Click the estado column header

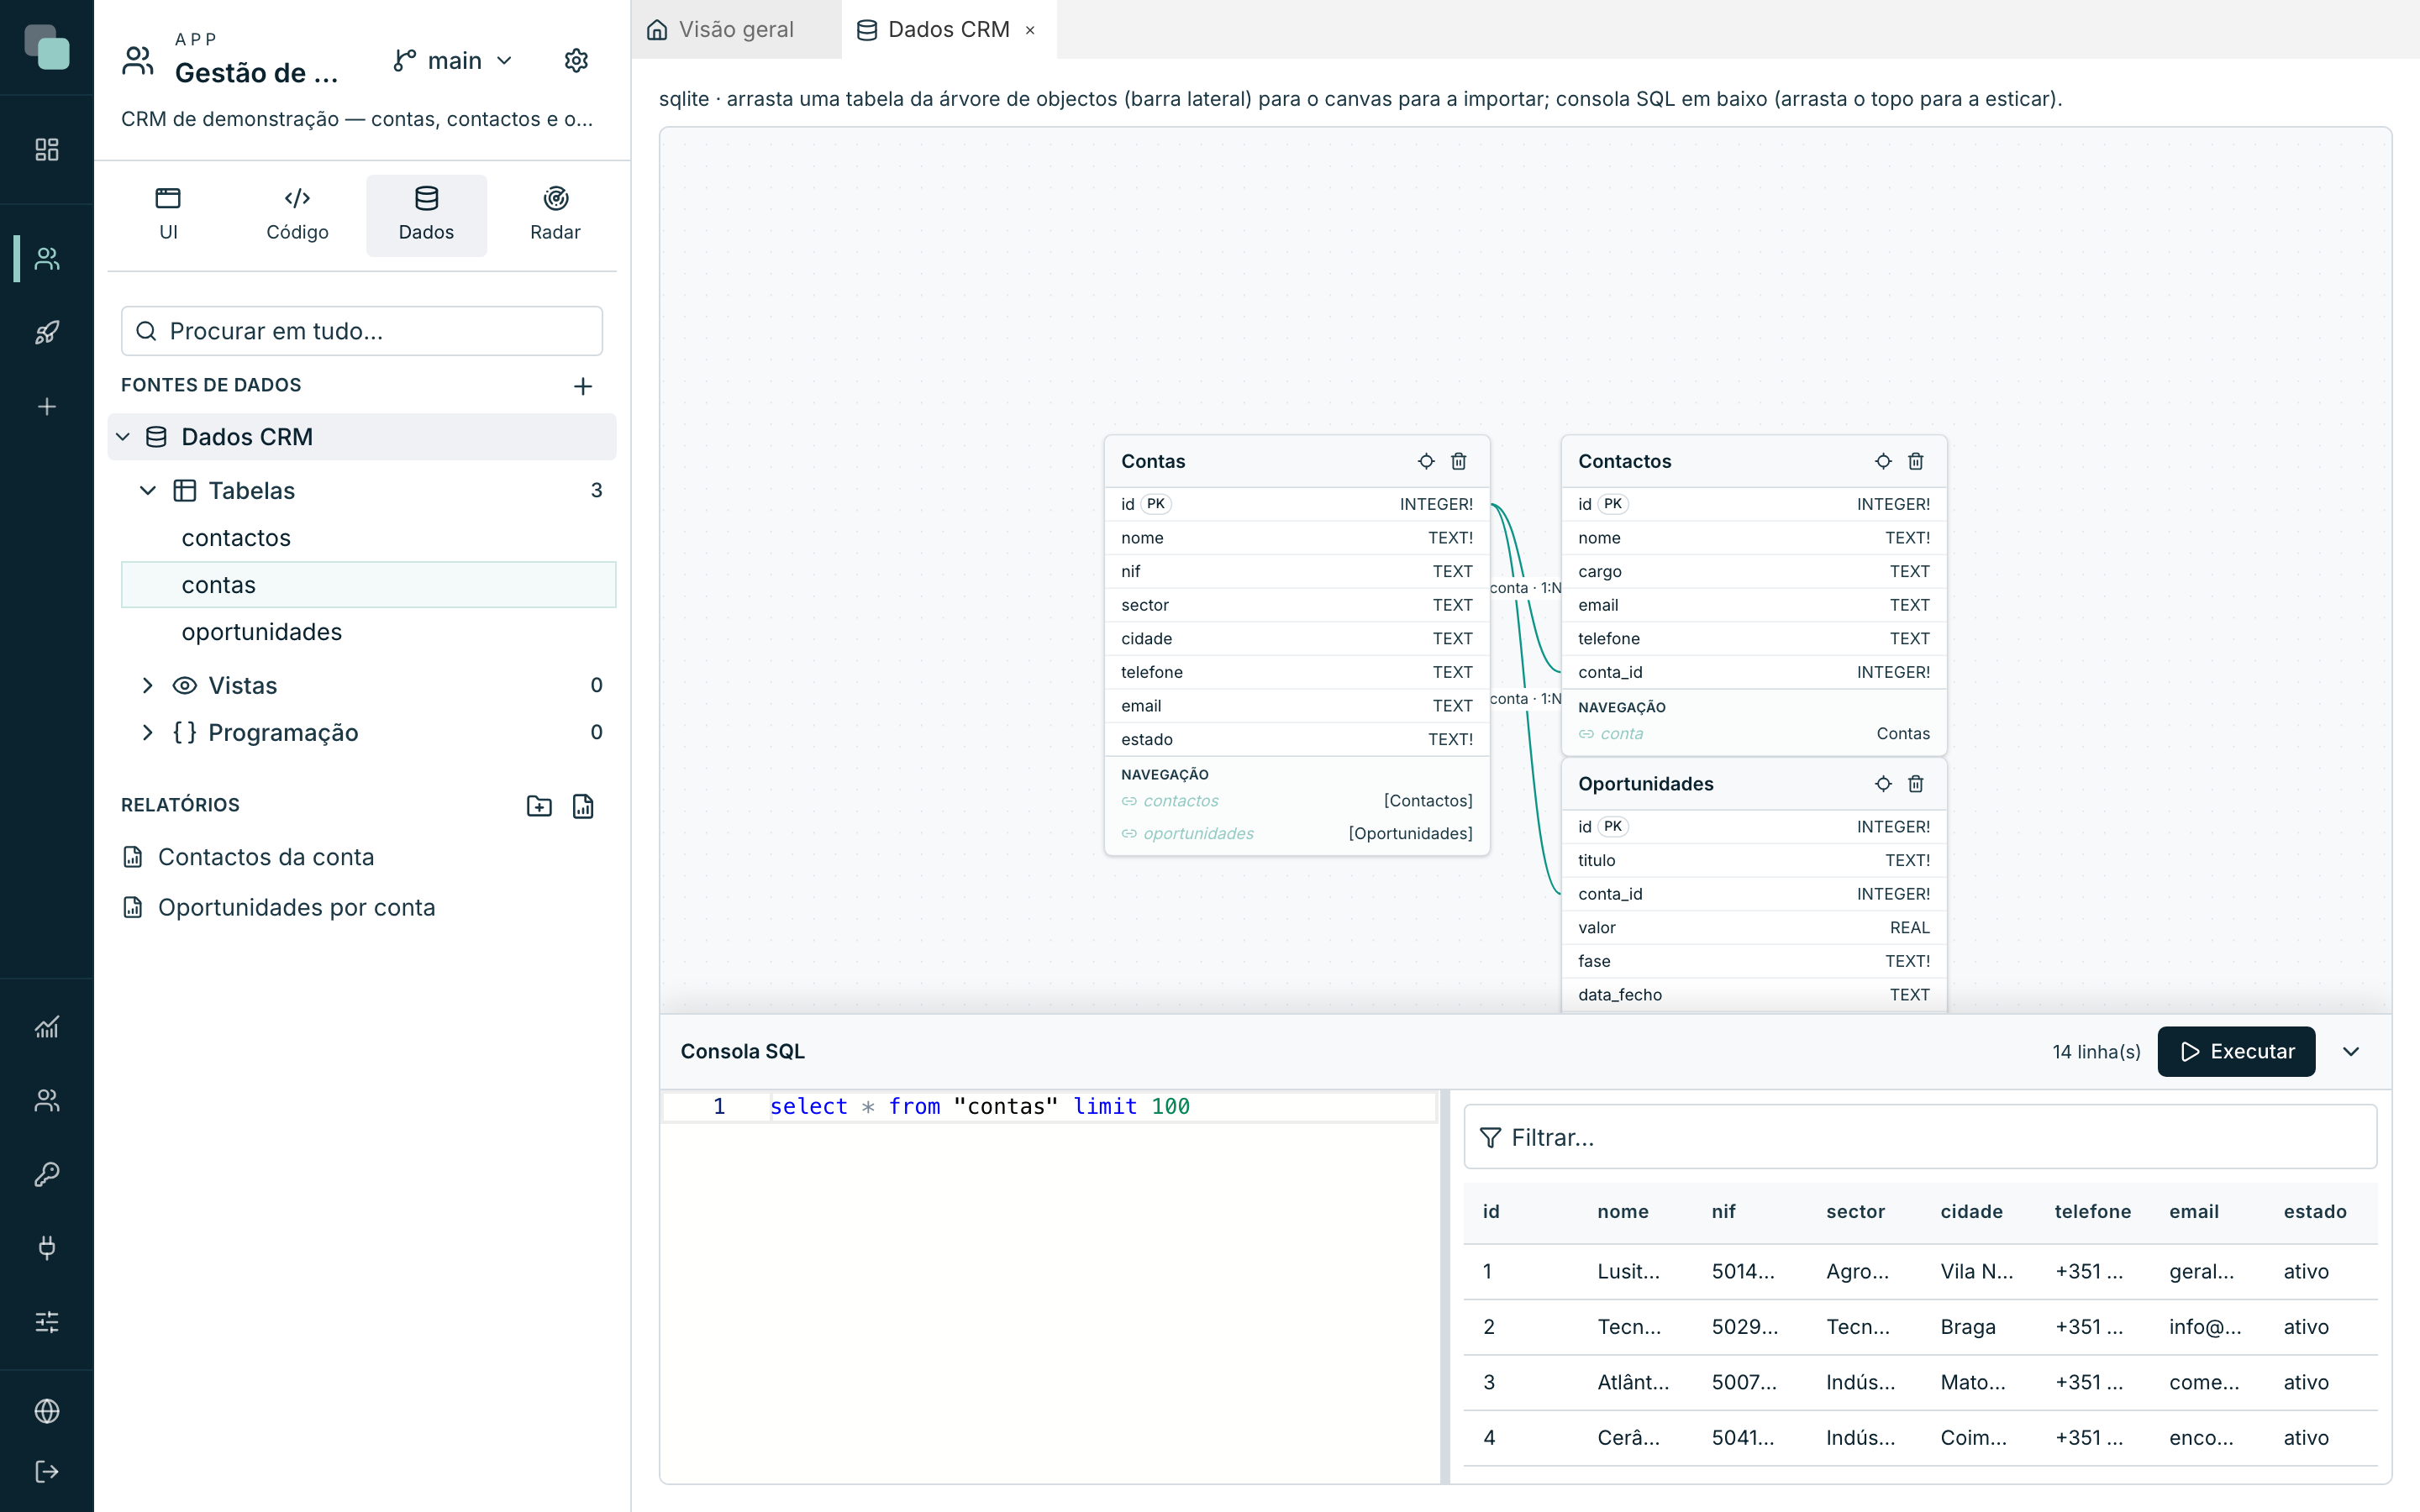pos(2315,1212)
